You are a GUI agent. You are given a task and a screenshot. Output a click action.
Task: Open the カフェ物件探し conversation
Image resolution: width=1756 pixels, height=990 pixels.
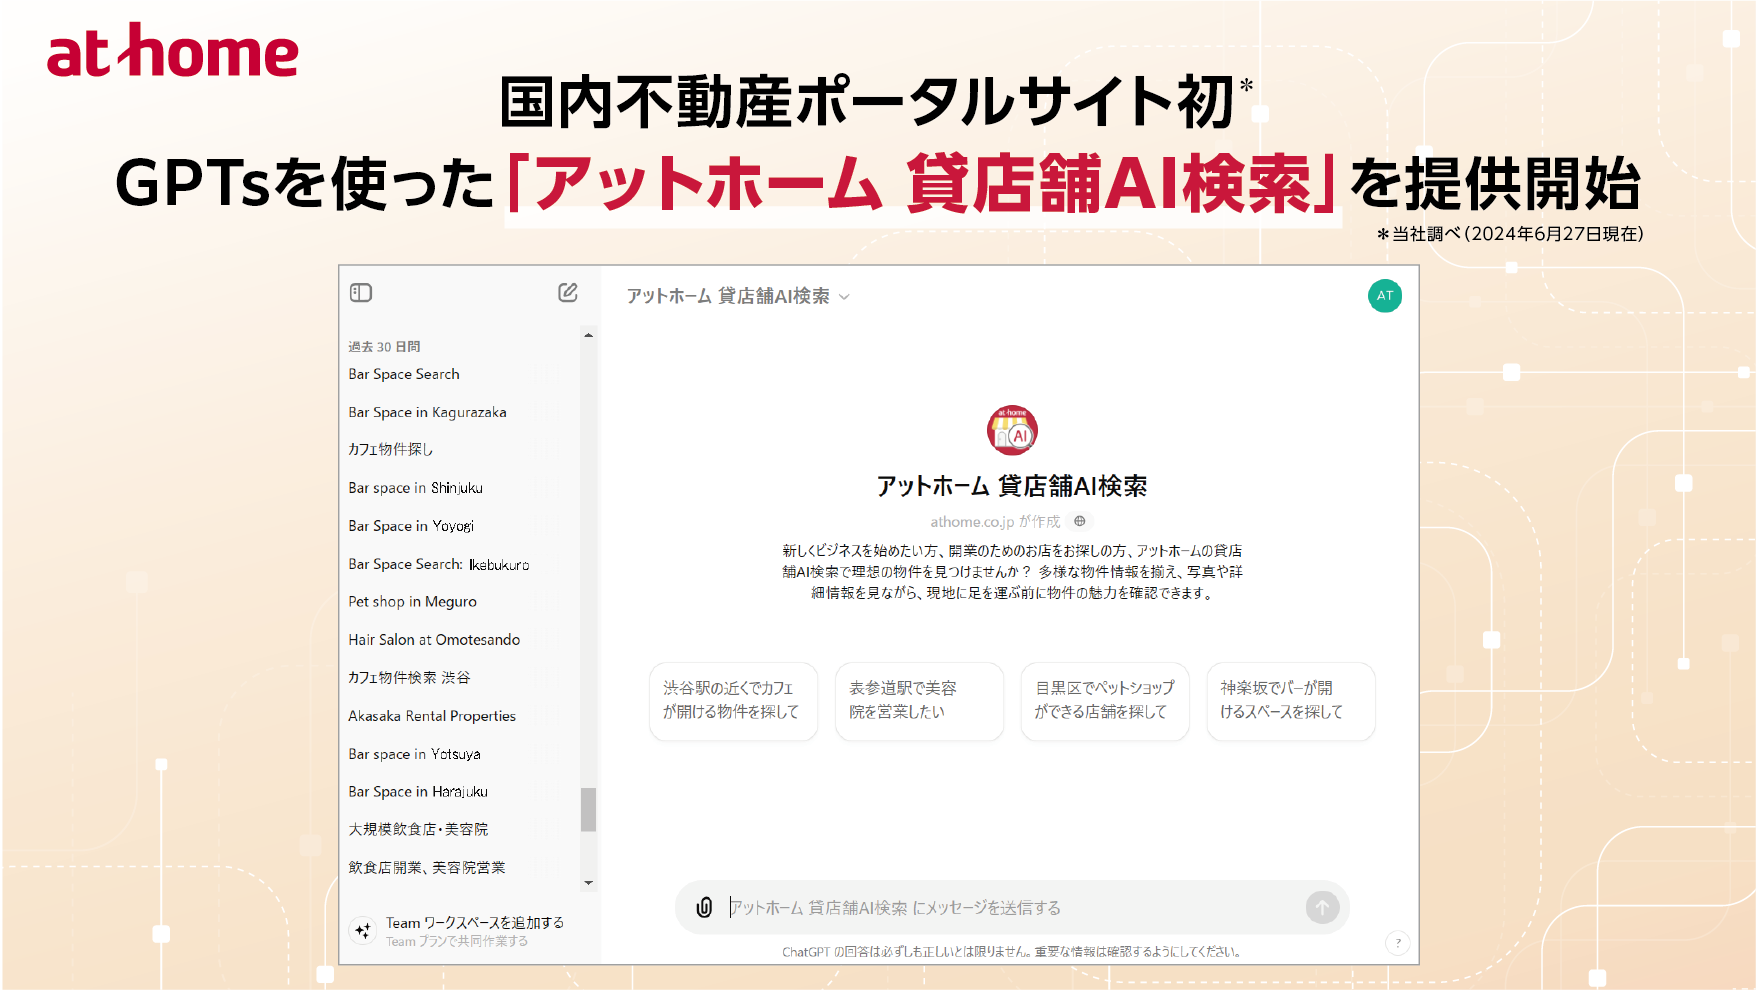[x=389, y=449]
